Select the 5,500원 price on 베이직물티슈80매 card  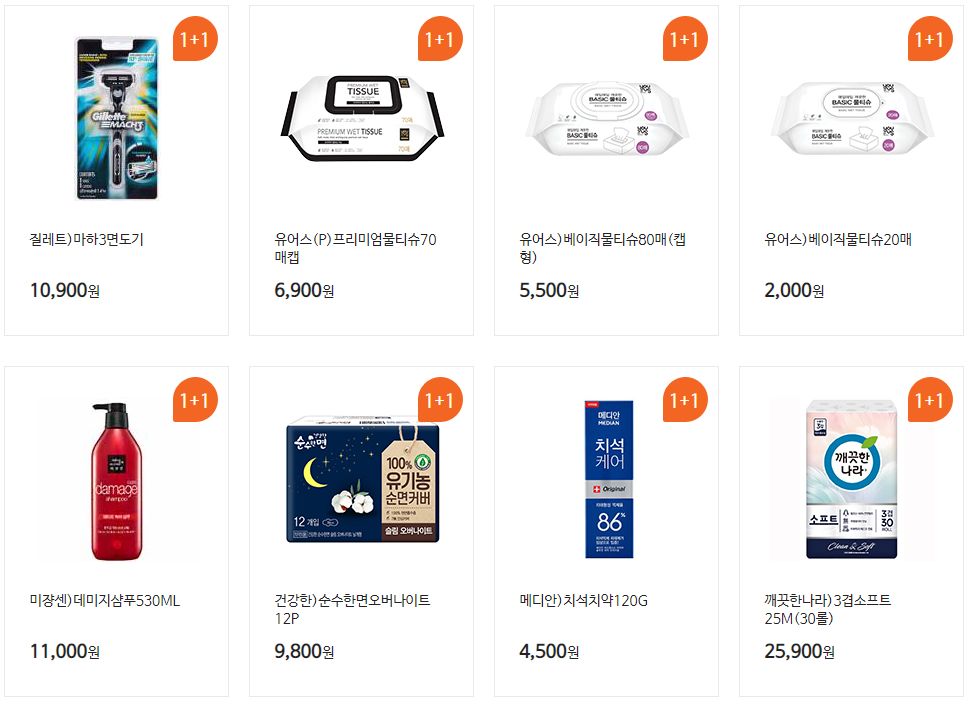(x=549, y=290)
